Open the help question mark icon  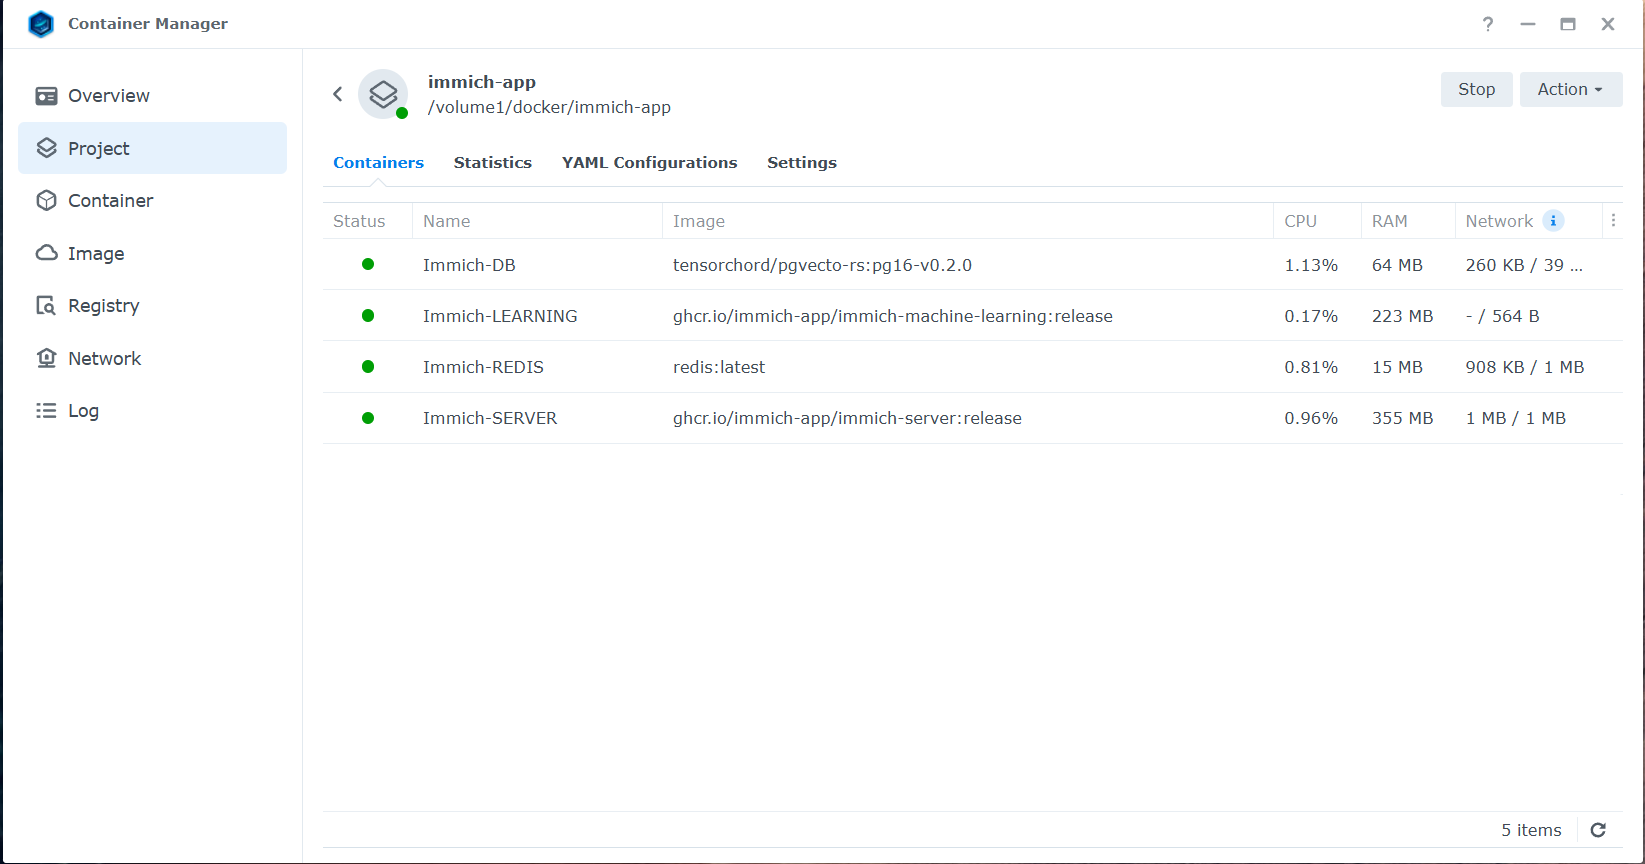[1488, 24]
